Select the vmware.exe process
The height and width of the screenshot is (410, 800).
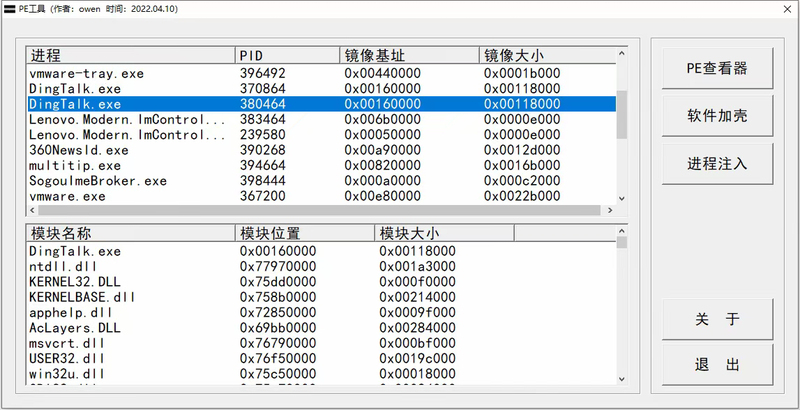pyautogui.click(x=321, y=196)
